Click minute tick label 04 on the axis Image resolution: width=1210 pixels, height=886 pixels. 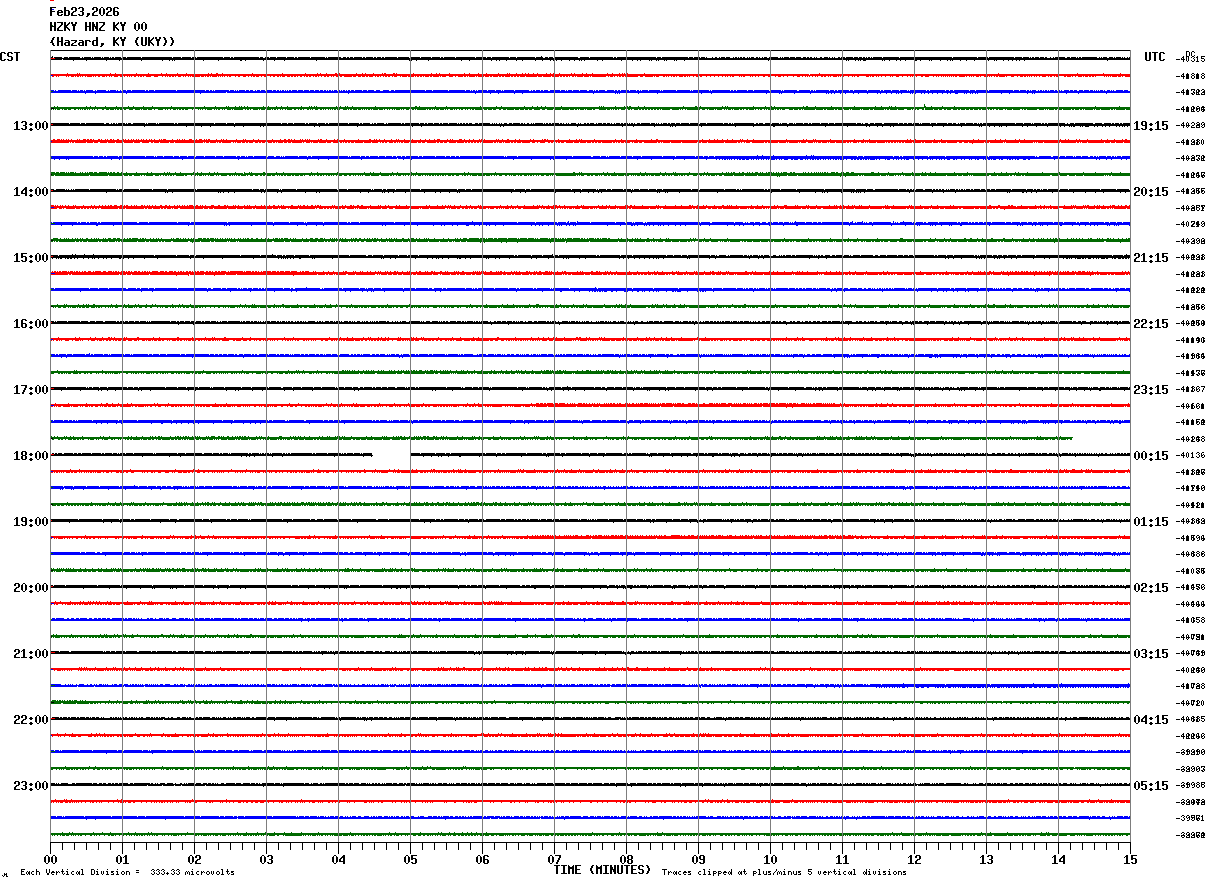point(338,859)
